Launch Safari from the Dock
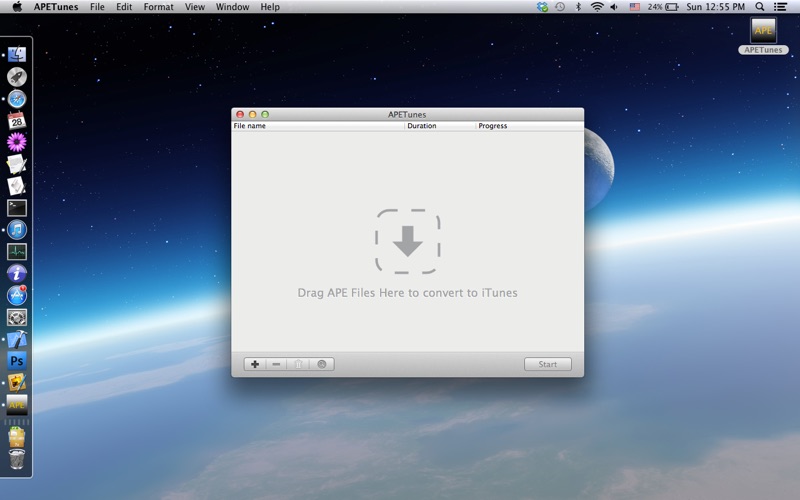The width and height of the screenshot is (800, 500). pyautogui.click(x=17, y=98)
